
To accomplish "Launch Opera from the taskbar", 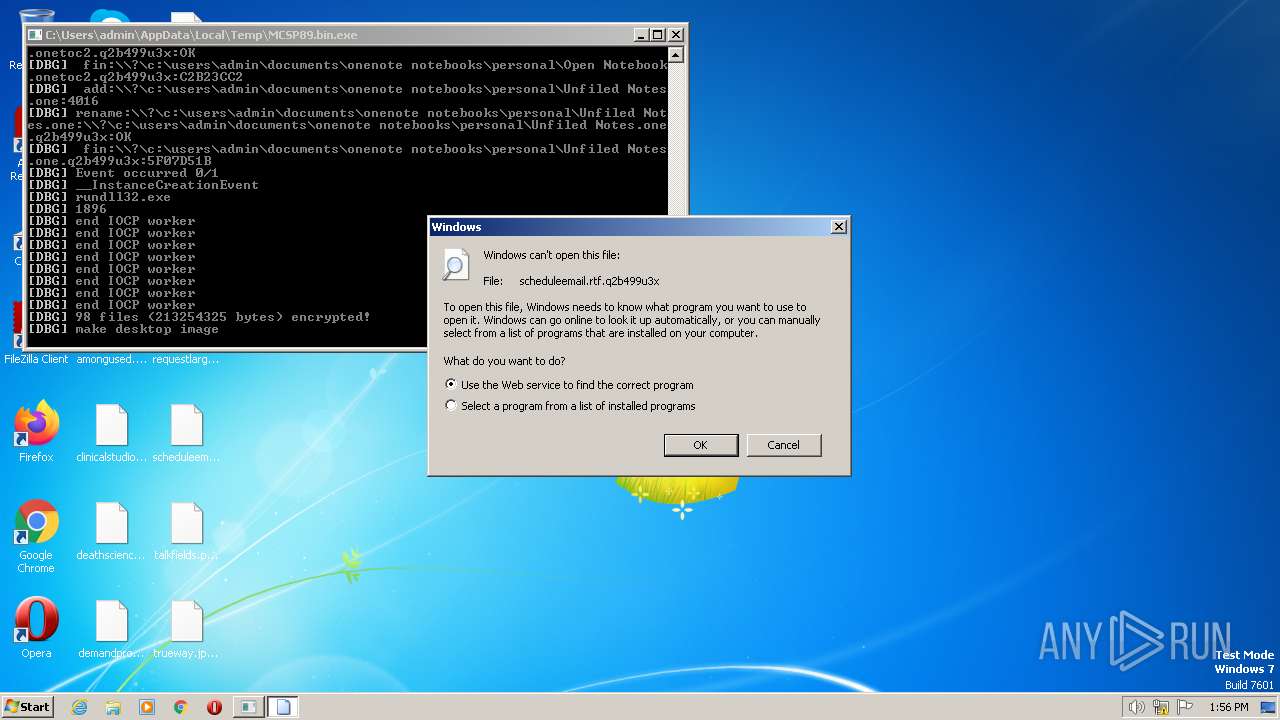I will [x=214, y=707].
